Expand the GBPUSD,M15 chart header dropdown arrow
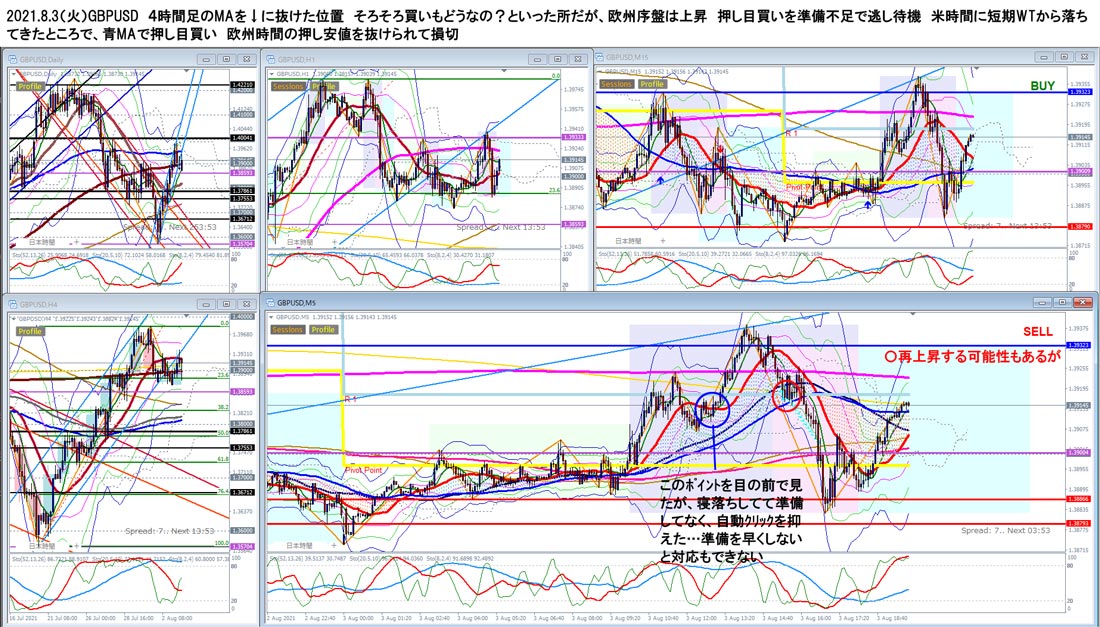 600,72
